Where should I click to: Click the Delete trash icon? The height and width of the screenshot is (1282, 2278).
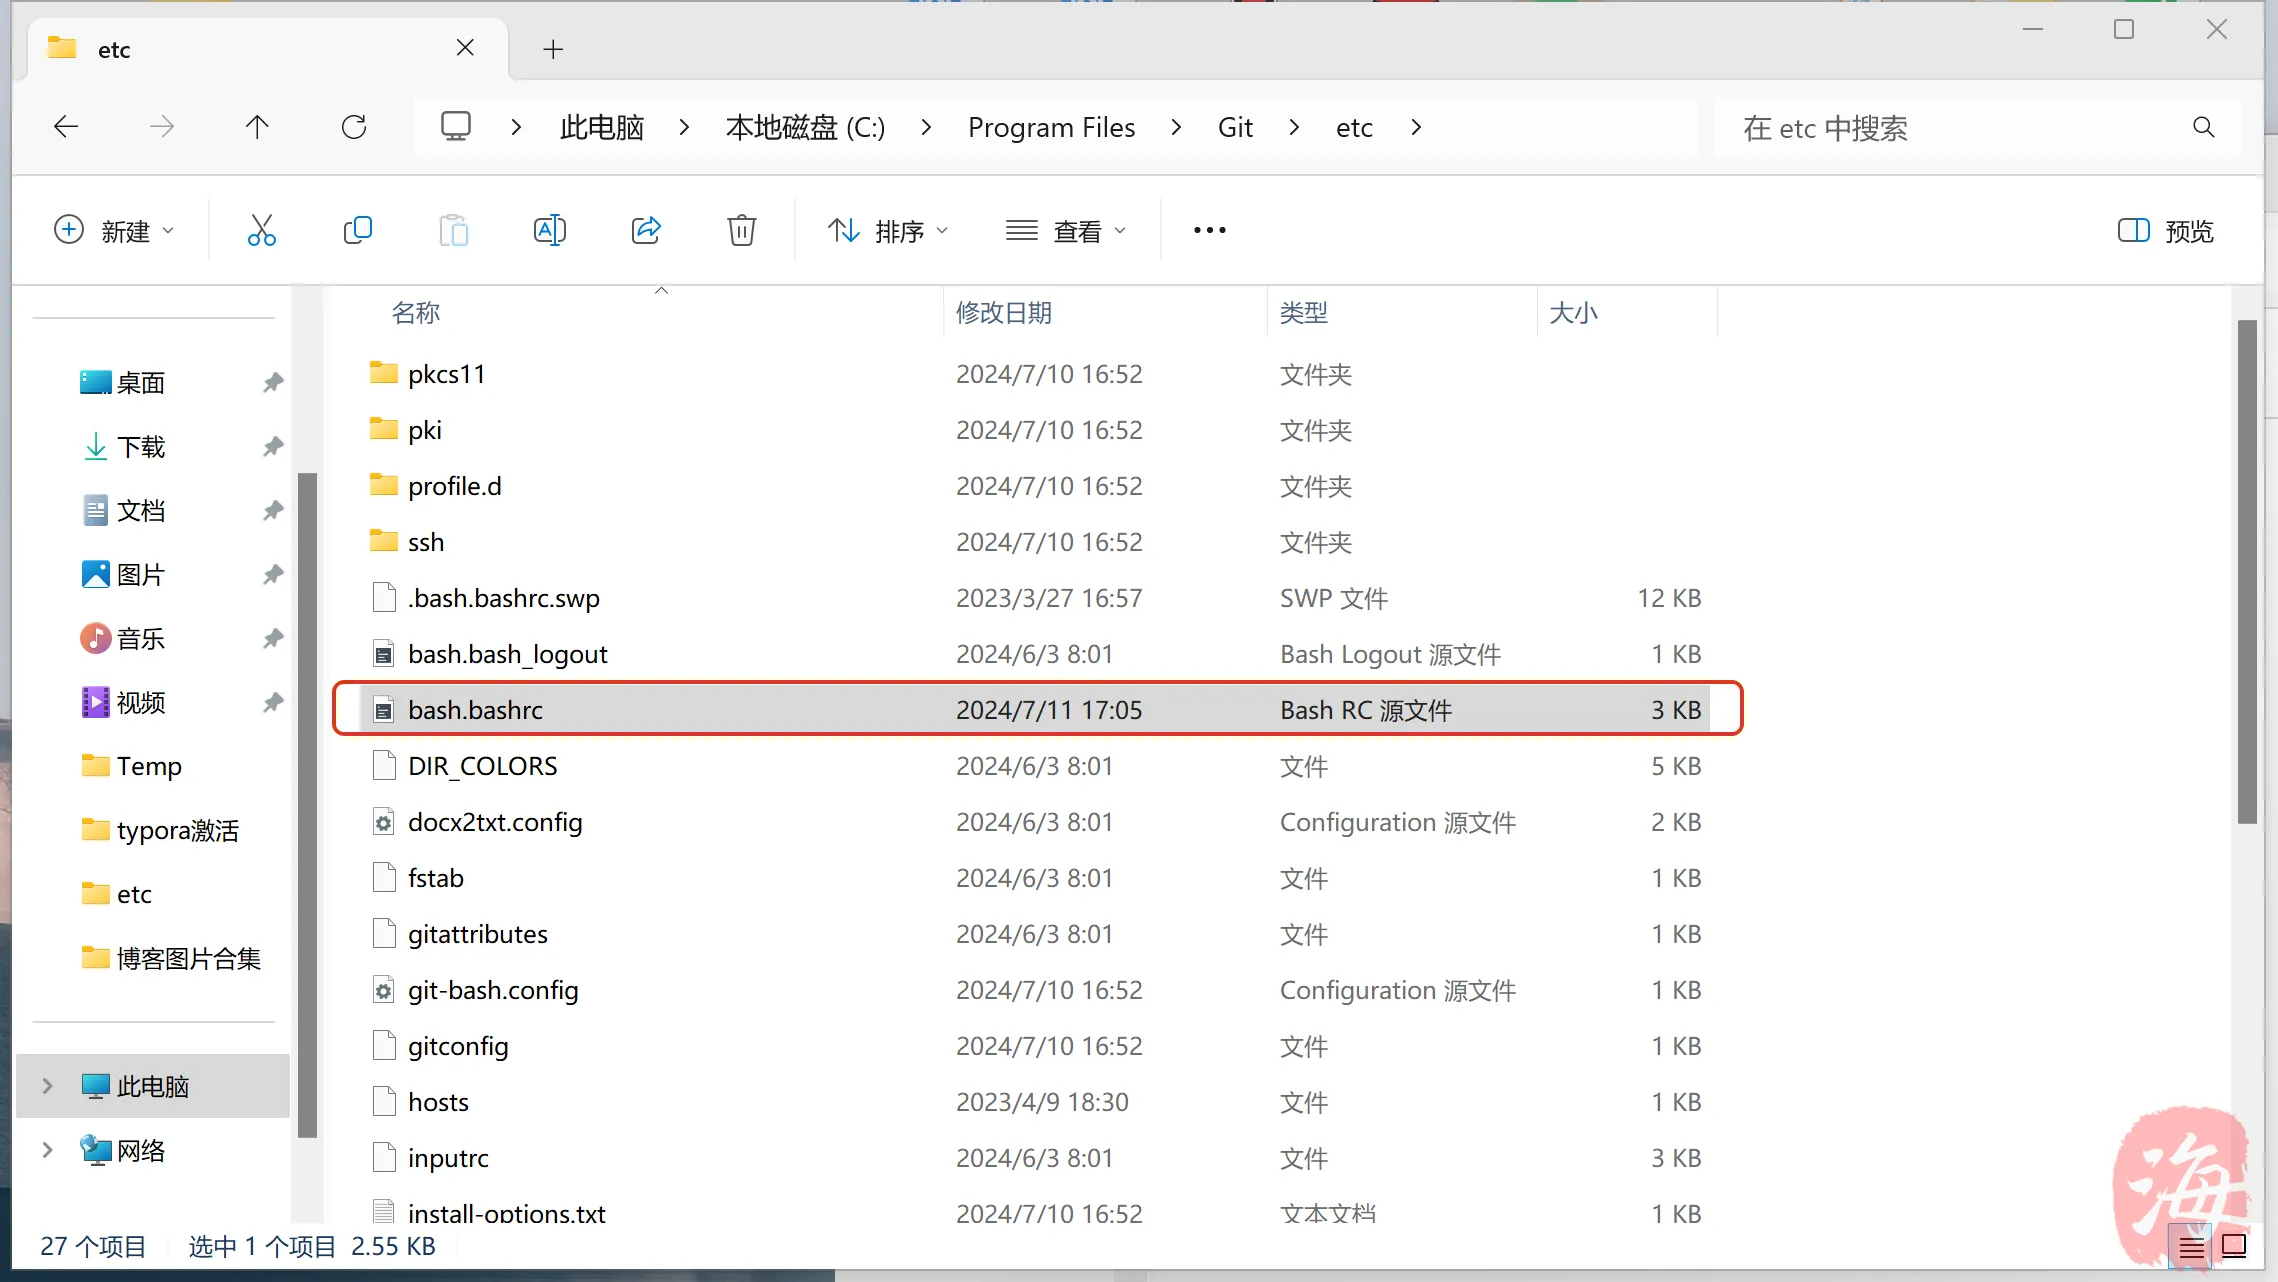741,231
